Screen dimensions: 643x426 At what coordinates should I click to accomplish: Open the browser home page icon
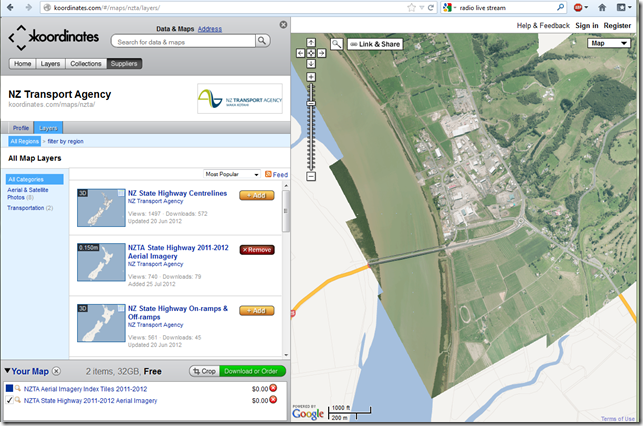click(602, 7)
